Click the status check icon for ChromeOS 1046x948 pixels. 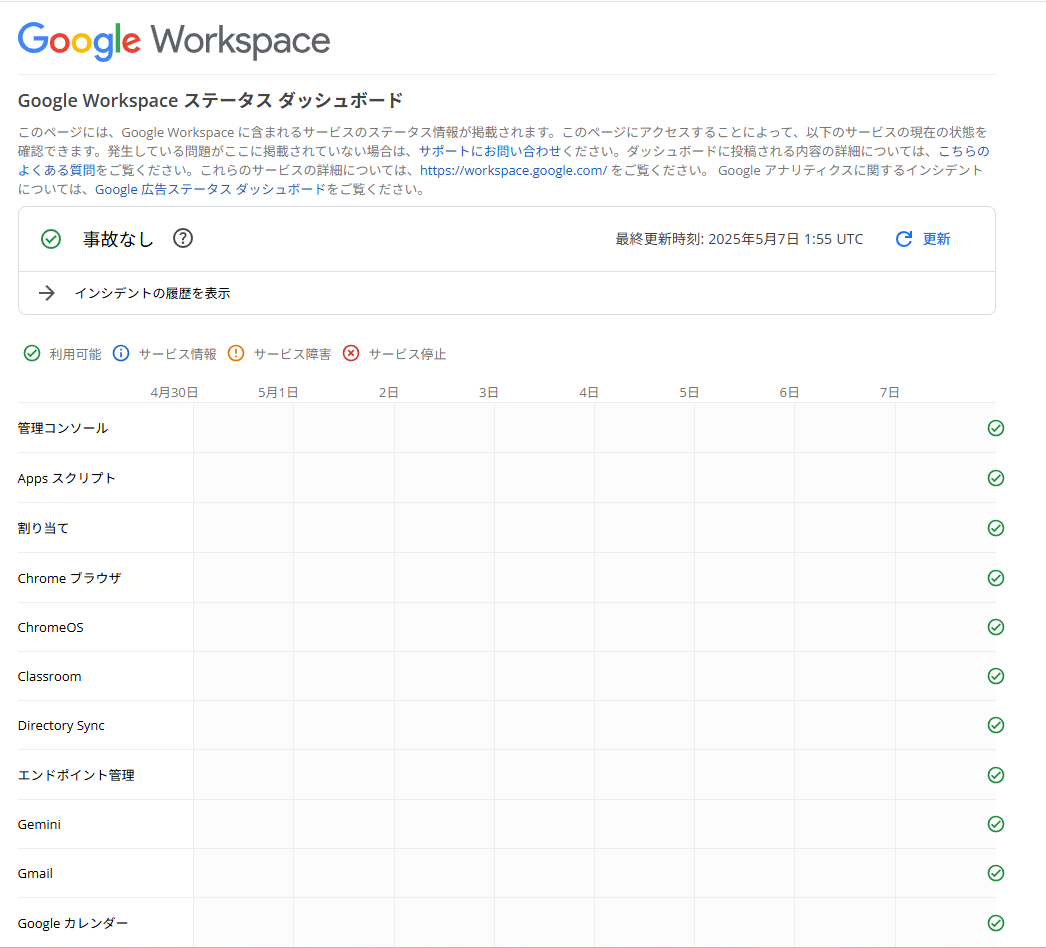tap(996, 627)
